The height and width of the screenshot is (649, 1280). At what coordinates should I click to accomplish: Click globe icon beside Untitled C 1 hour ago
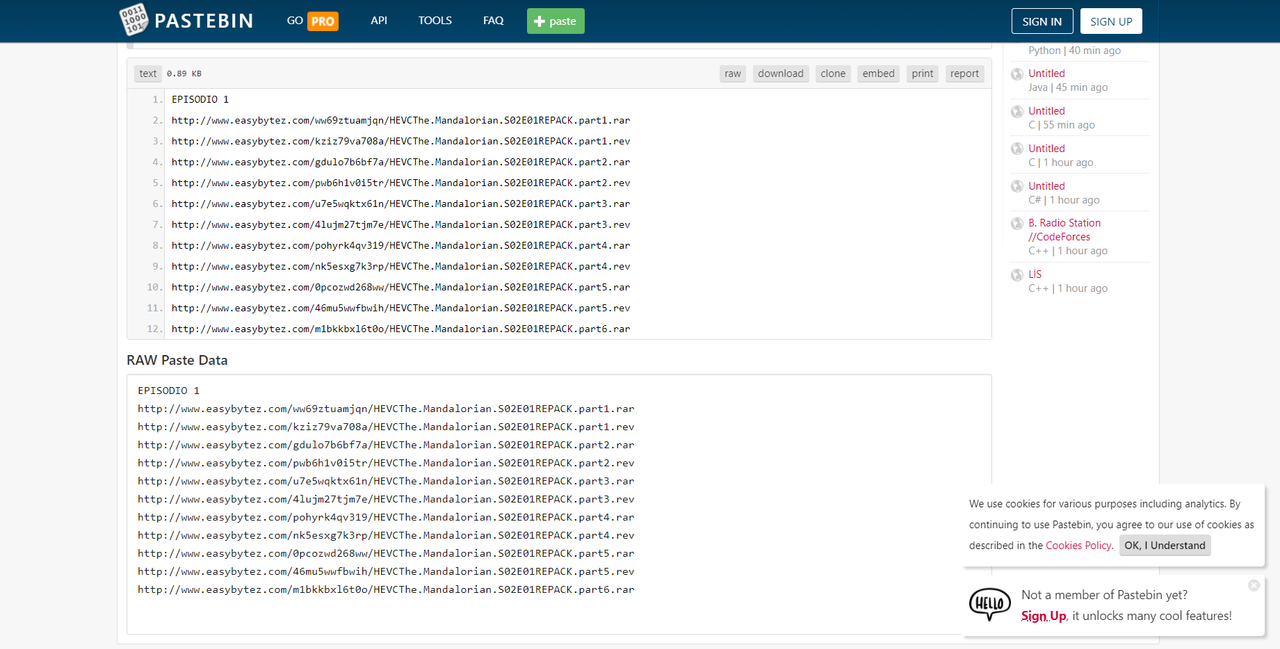[1017, 149]
